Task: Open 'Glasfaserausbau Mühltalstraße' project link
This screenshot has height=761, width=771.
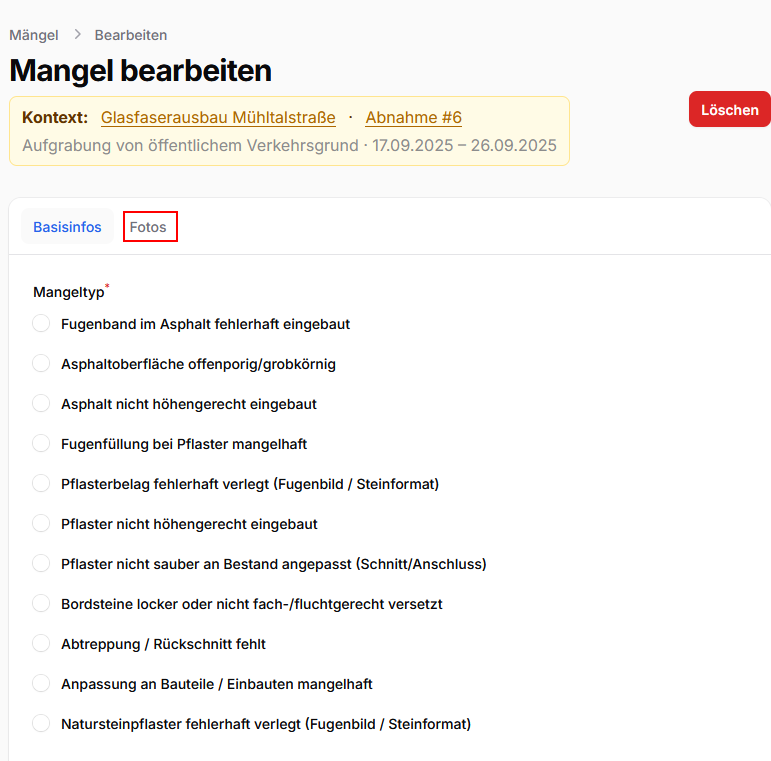Action: [x=218, y=118]
